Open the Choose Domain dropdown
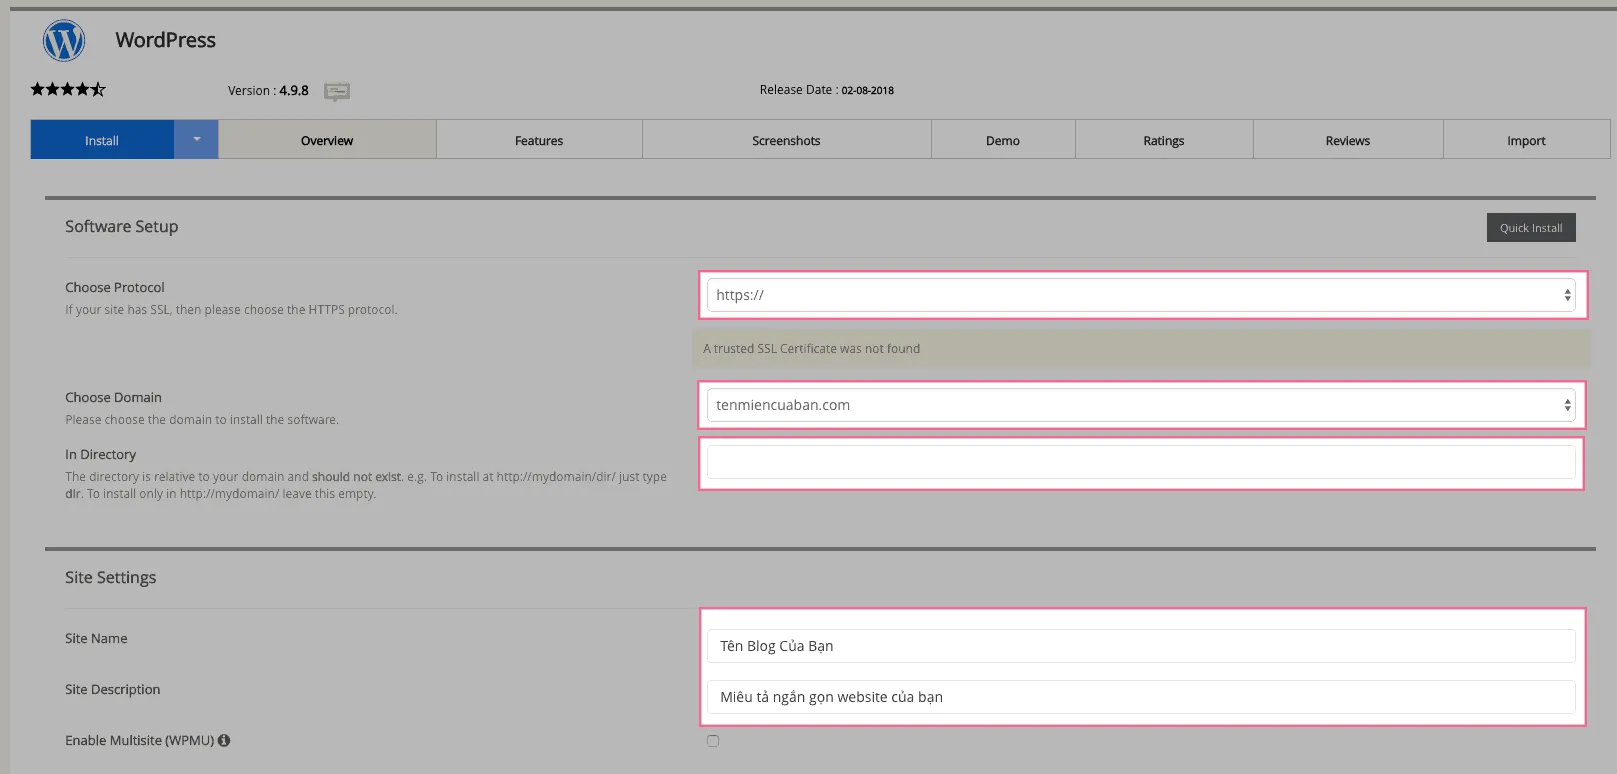The width and height of the screenshot is (1617, 774). [1141, 405]
